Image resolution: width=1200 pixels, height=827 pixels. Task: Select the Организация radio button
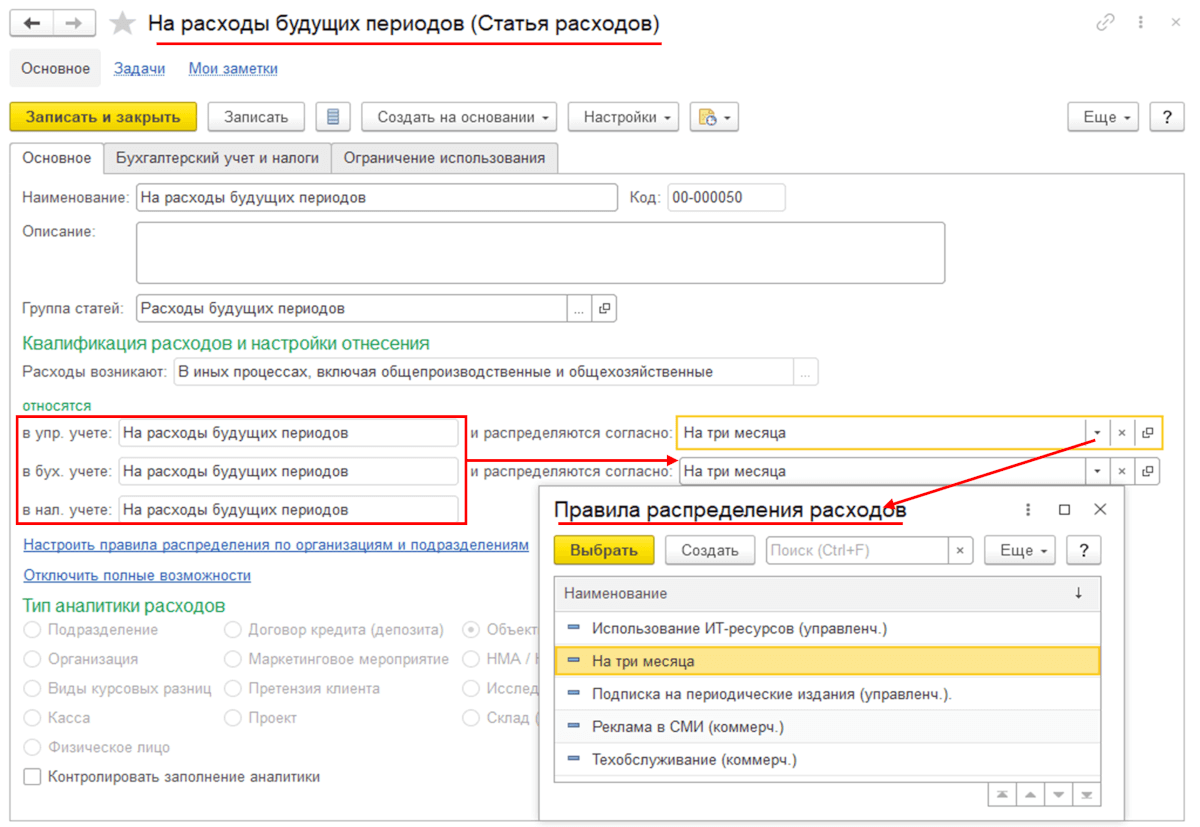click(32, 659)
